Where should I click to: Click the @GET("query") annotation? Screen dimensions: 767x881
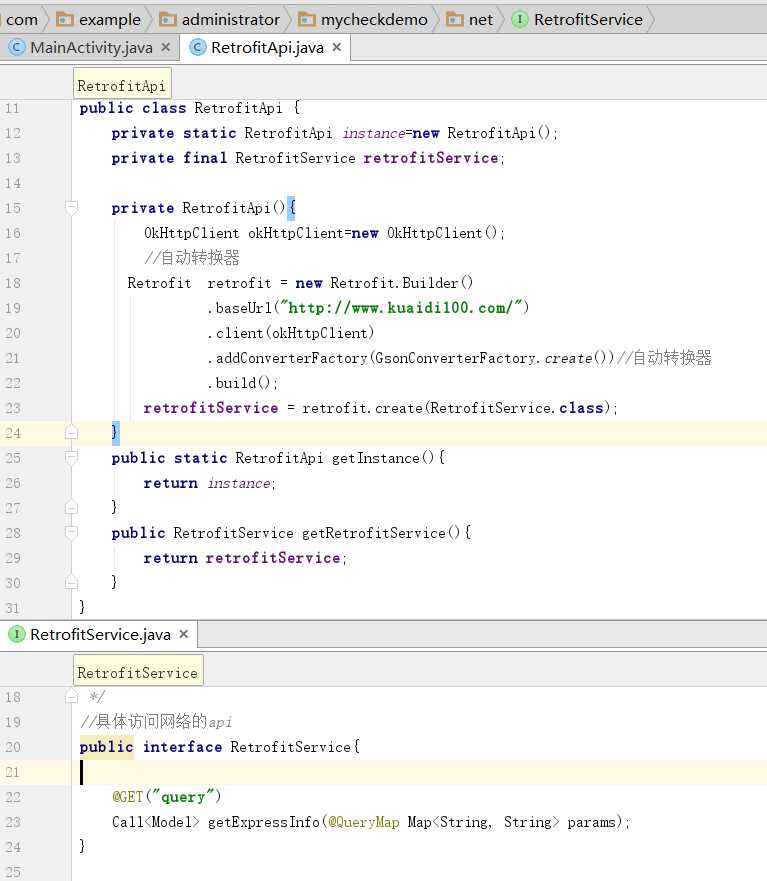click(166, 797)
